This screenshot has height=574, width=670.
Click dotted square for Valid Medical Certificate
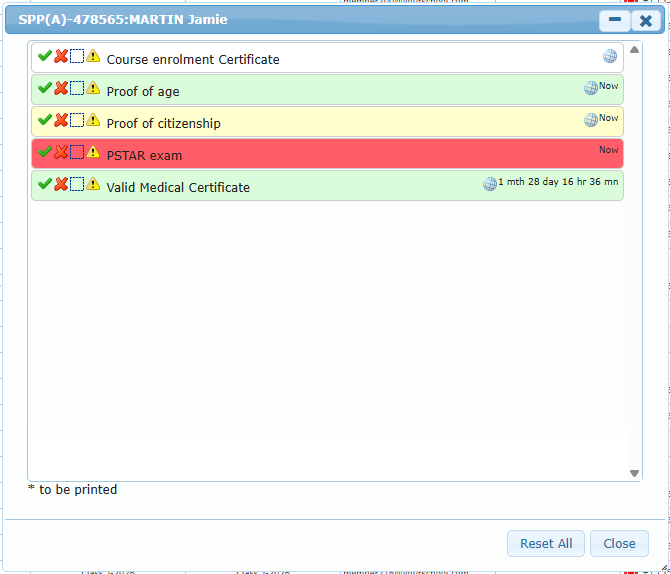coord(77,184)
